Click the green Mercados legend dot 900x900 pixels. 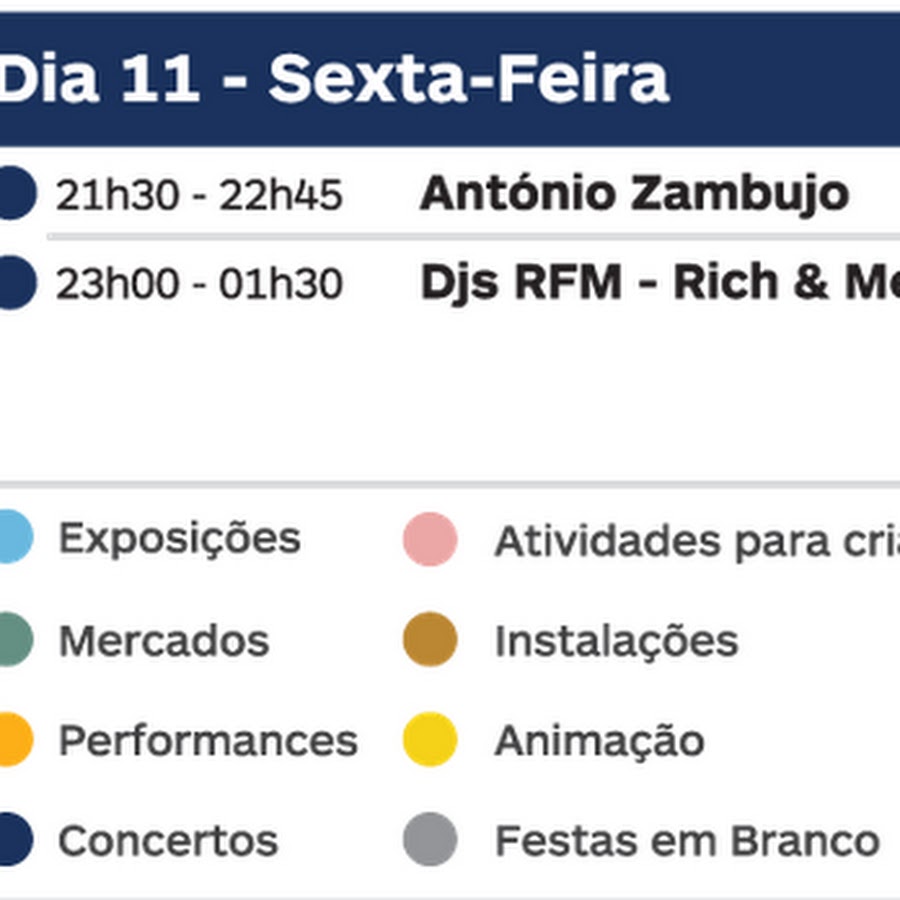[x=13, y=639]
